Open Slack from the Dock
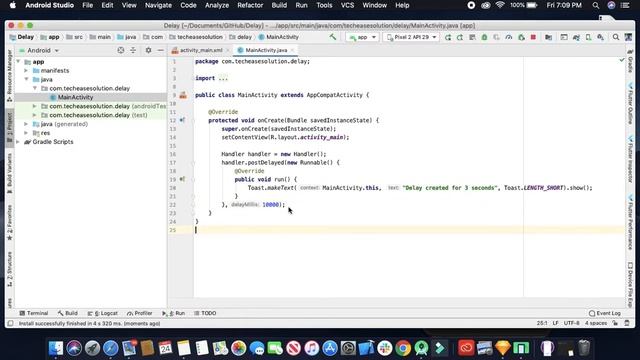 [x=384, y=348]
